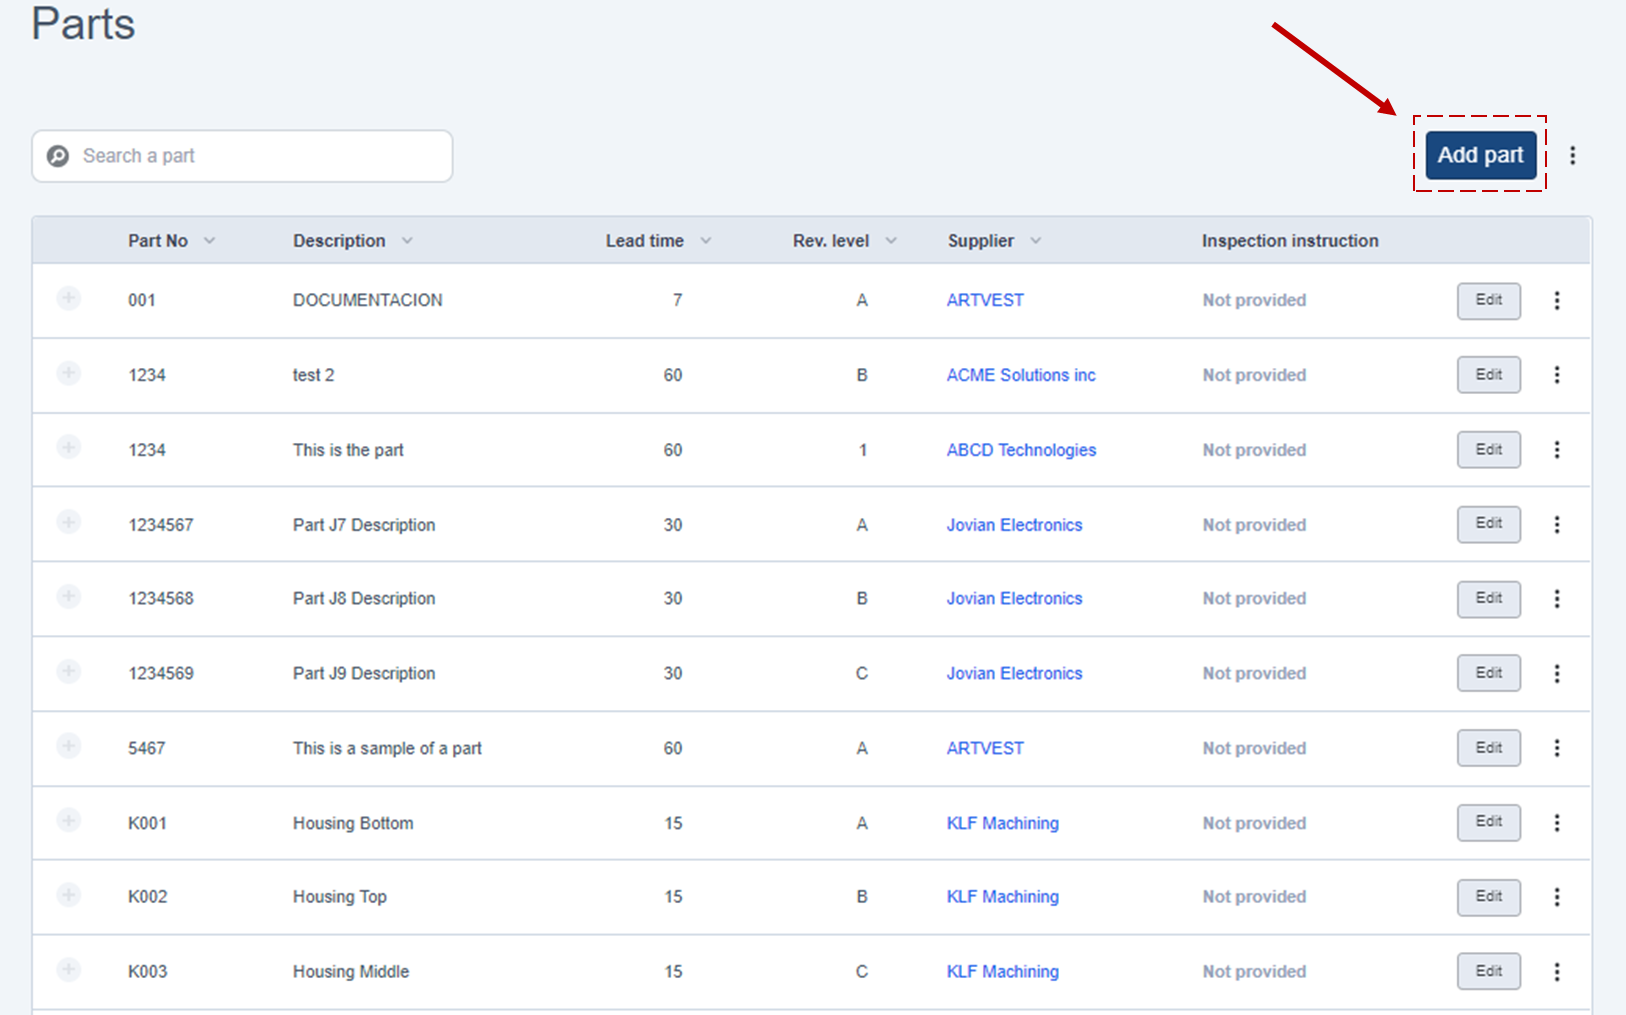Screen dimensions: 1626x1015
Task: Open ARTVEST supplier link for part 5467
Action: click(x=985, y=748)
